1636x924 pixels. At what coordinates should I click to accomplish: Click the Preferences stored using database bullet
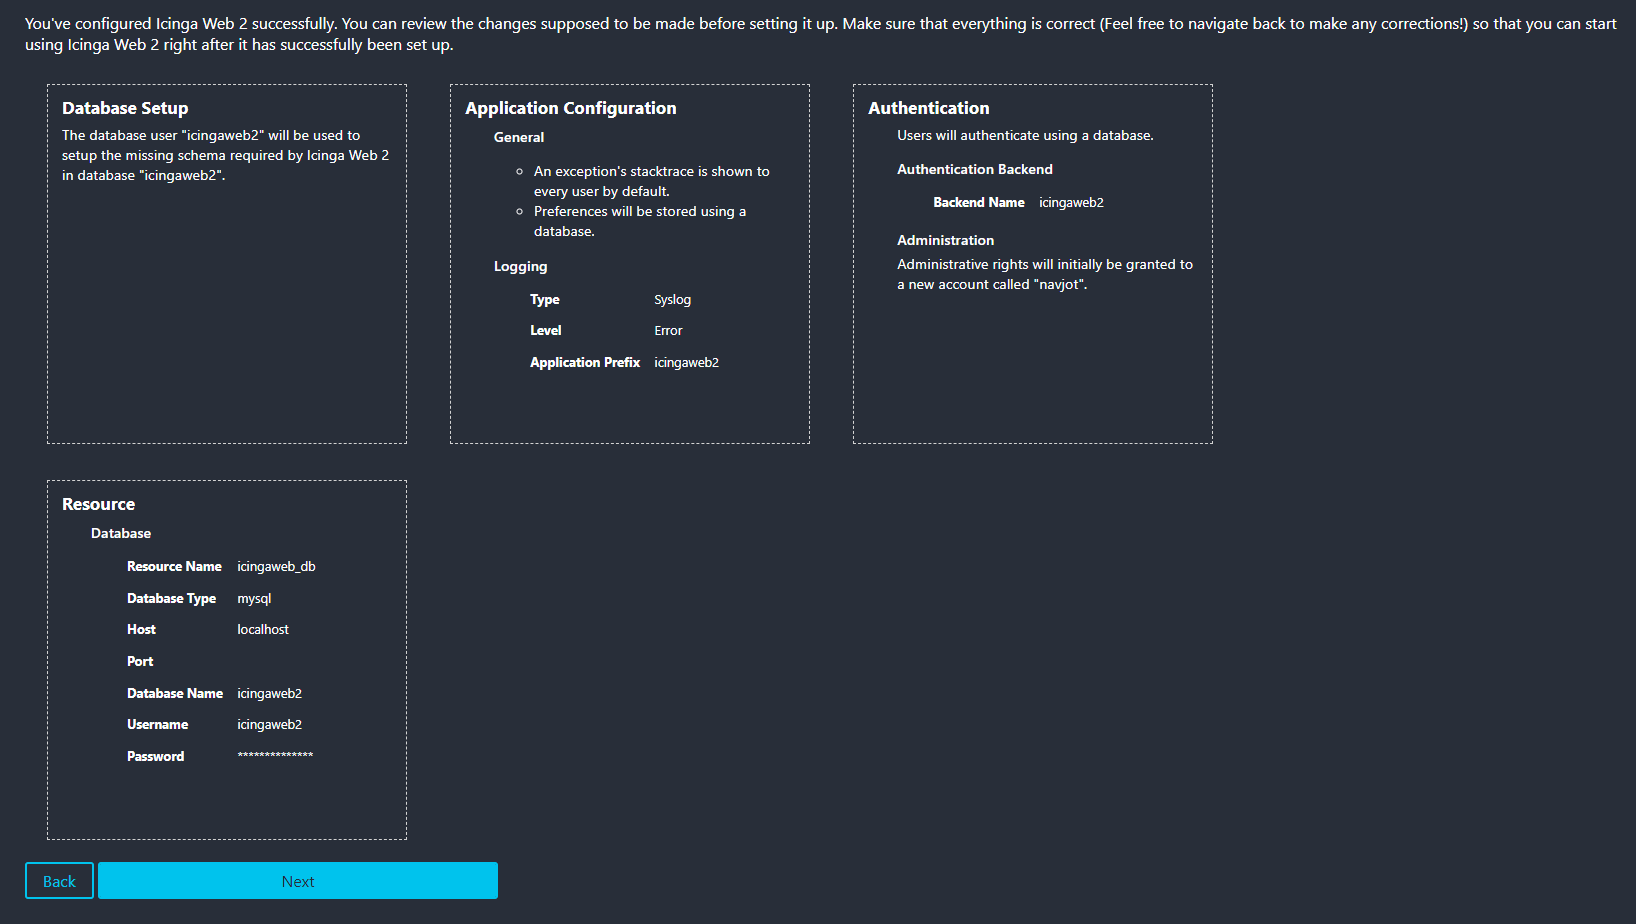point(640,221)
